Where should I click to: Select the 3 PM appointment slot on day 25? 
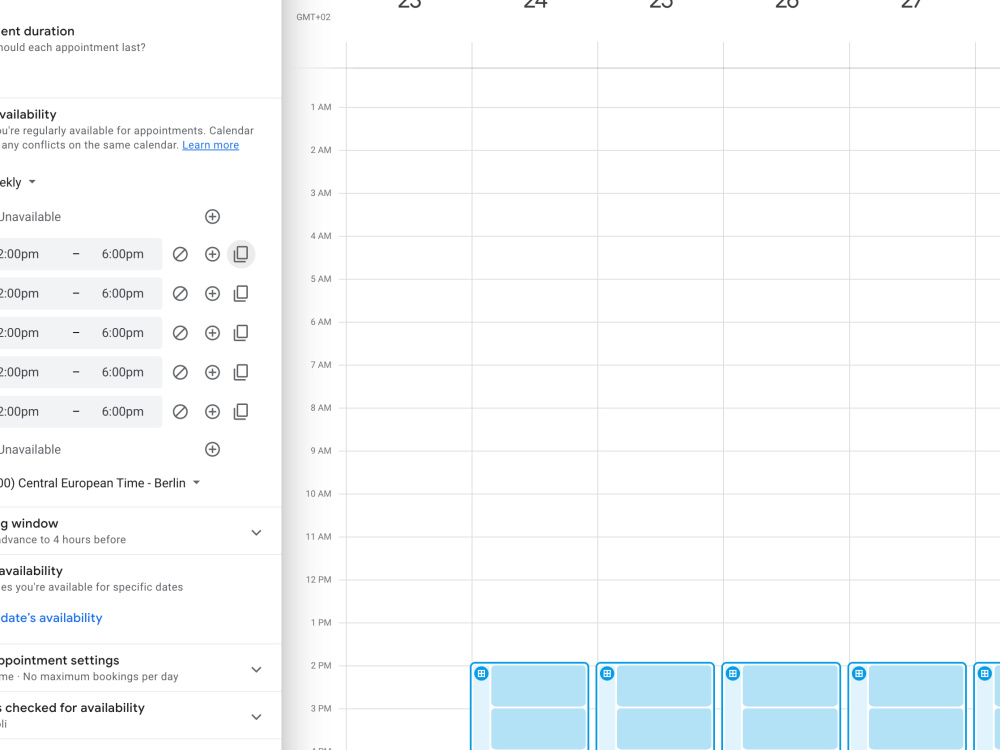coord(664,728)
